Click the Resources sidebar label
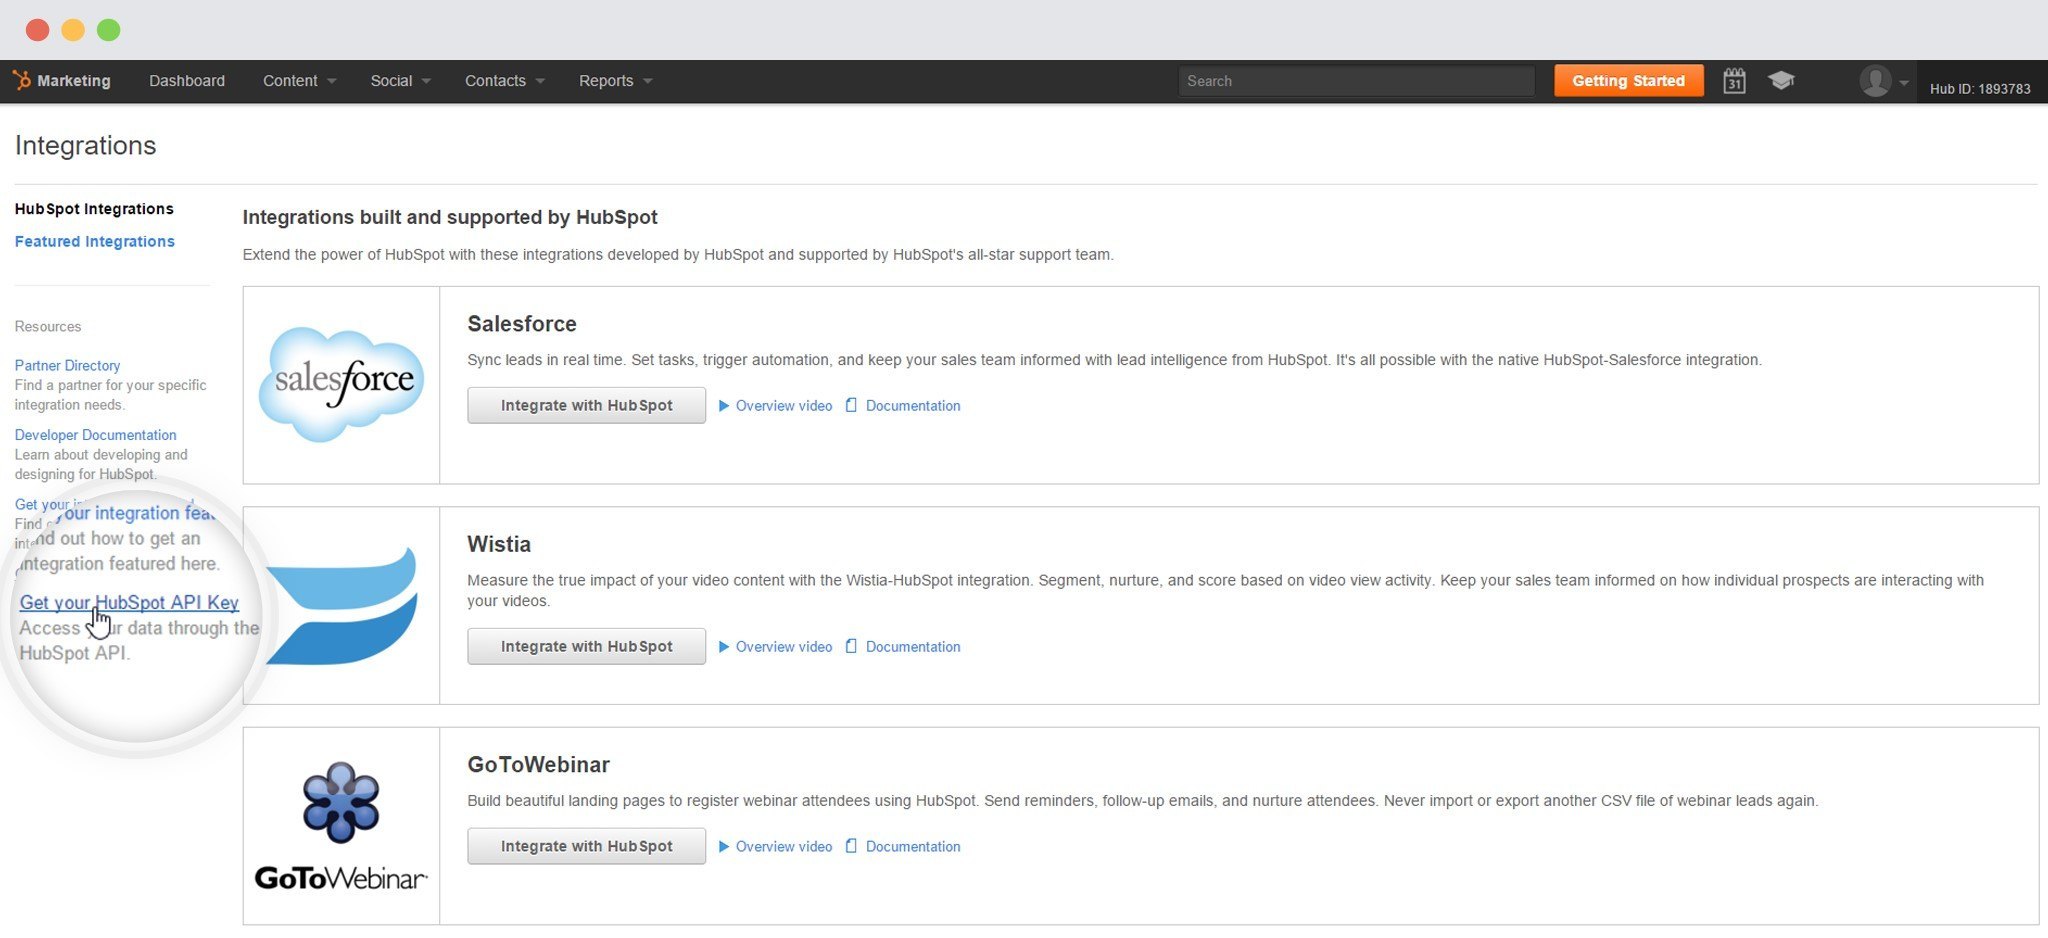This screenshot has height=938, width=2048. 48,327
